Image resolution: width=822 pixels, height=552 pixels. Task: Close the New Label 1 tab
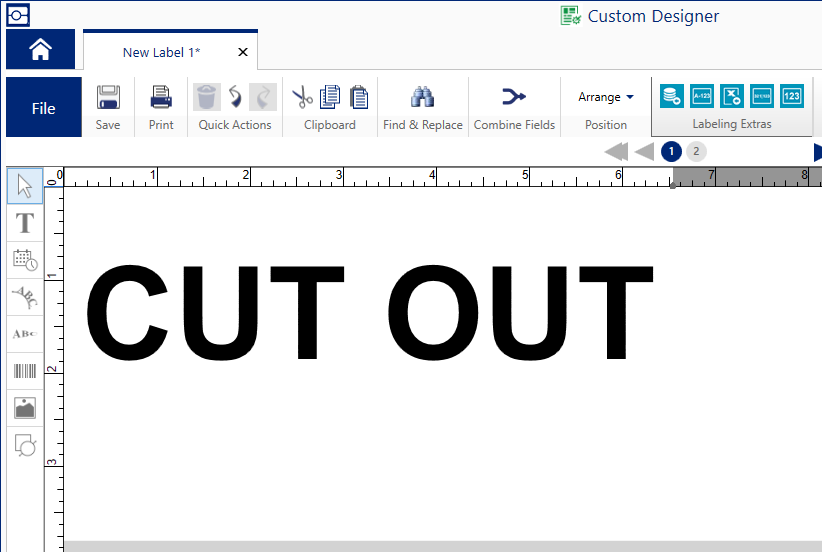(243, 52)
